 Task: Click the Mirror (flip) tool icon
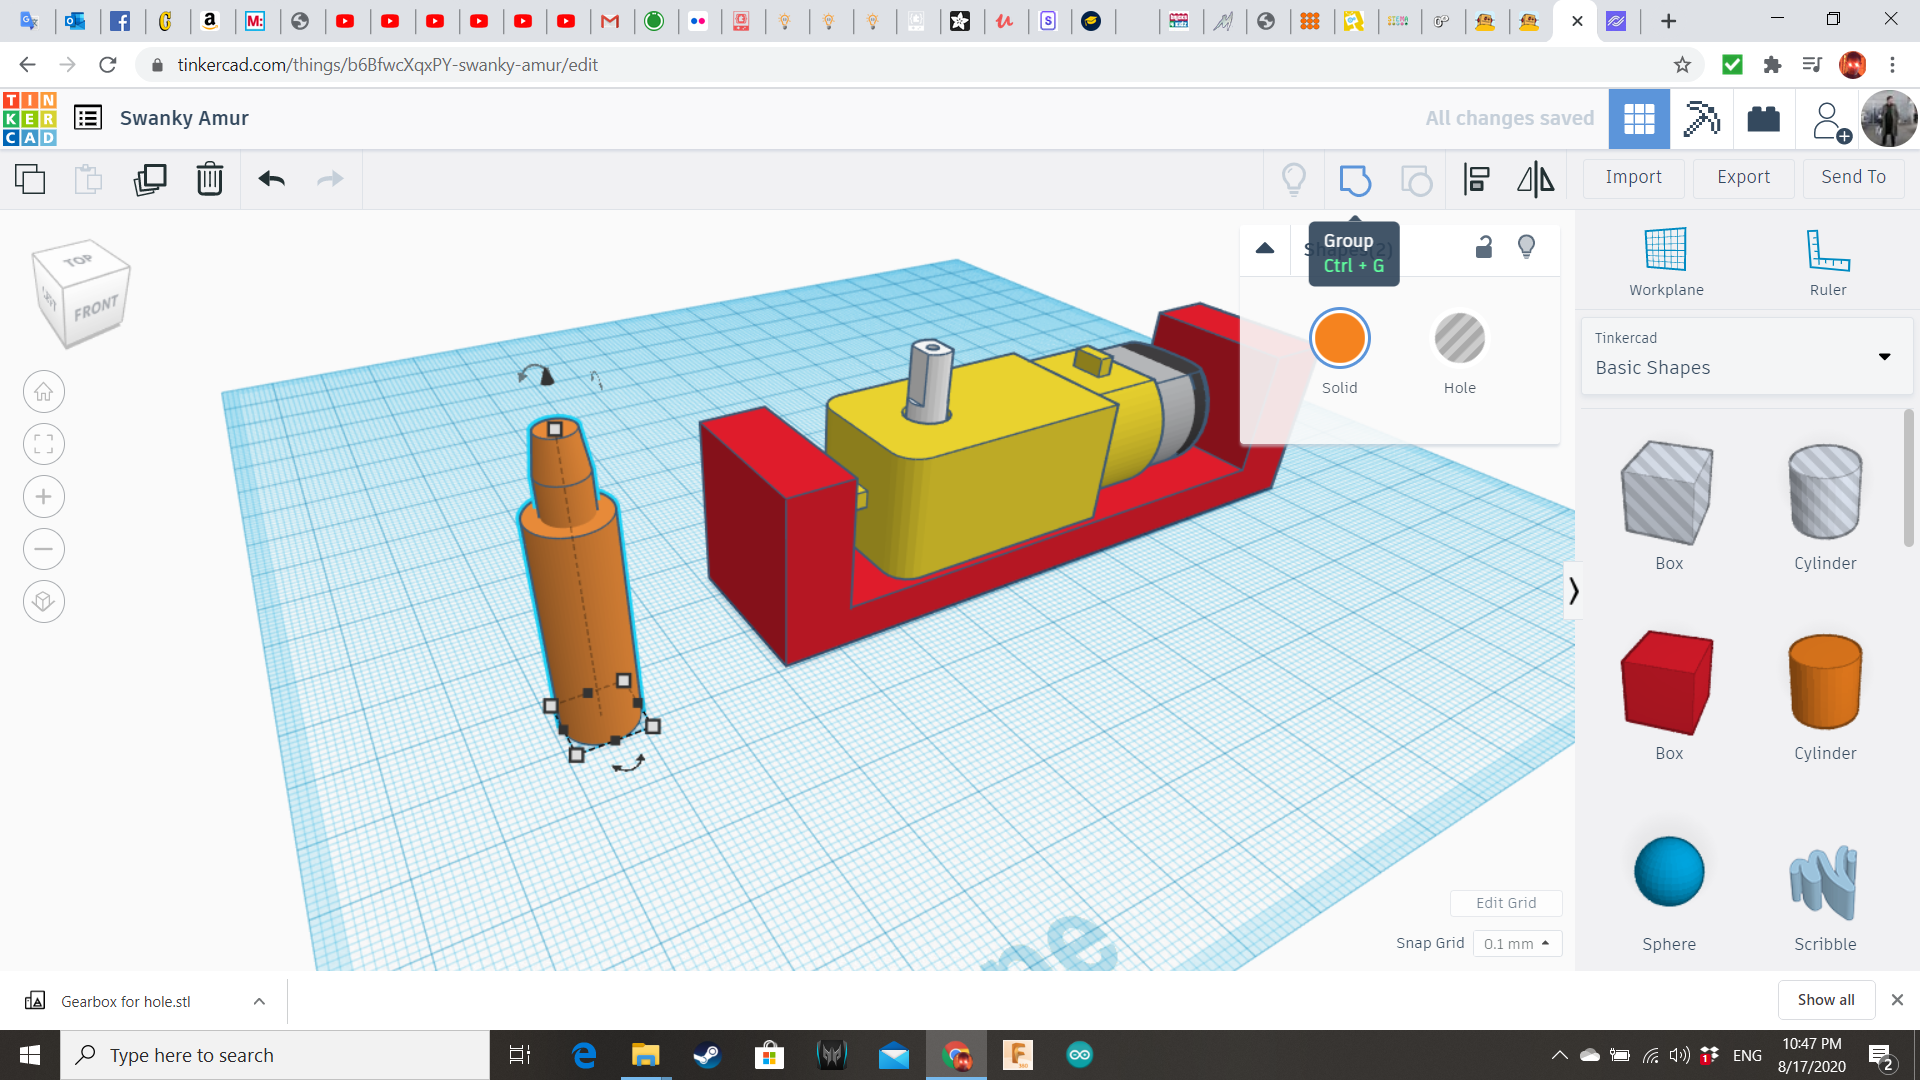1535,180
